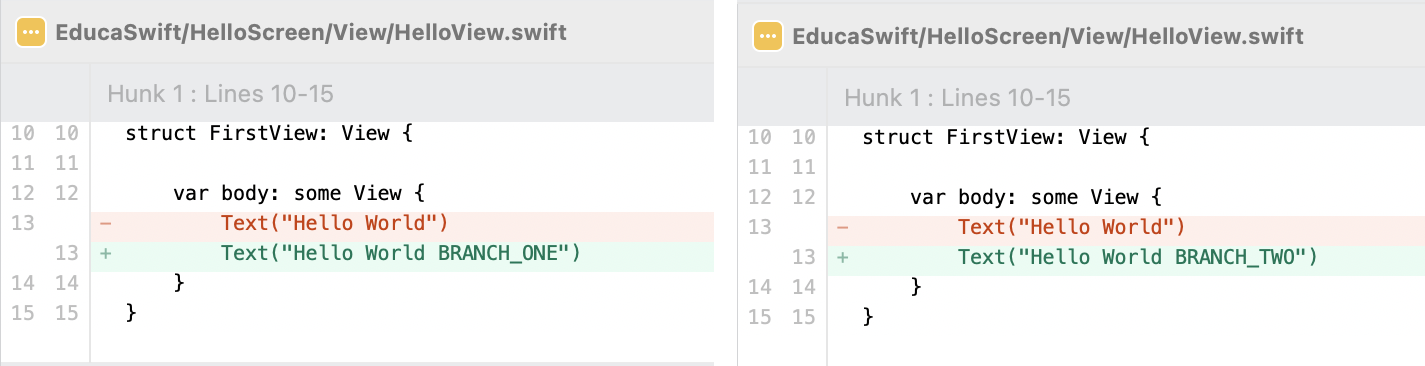Click the var body line in the left diff

click(x=402, y=193)
